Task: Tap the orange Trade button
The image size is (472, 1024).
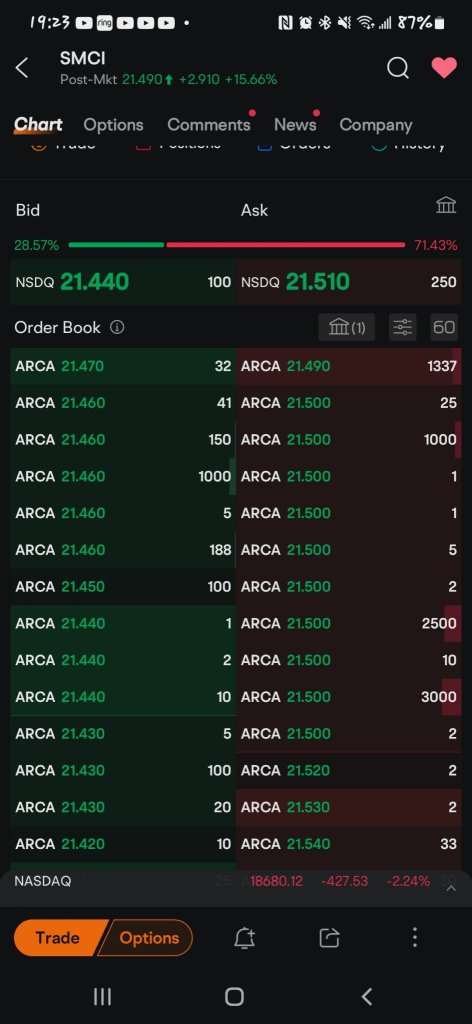Action: [57, 938]
